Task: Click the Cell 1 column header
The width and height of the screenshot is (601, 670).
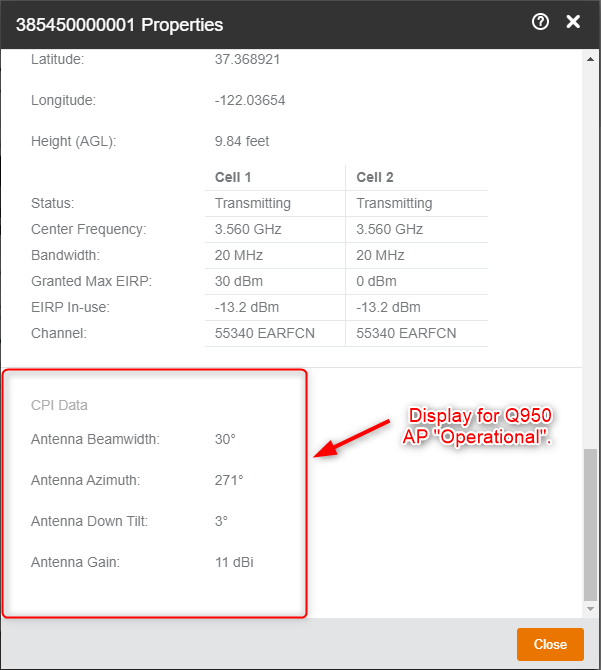Action: (233, 177)
